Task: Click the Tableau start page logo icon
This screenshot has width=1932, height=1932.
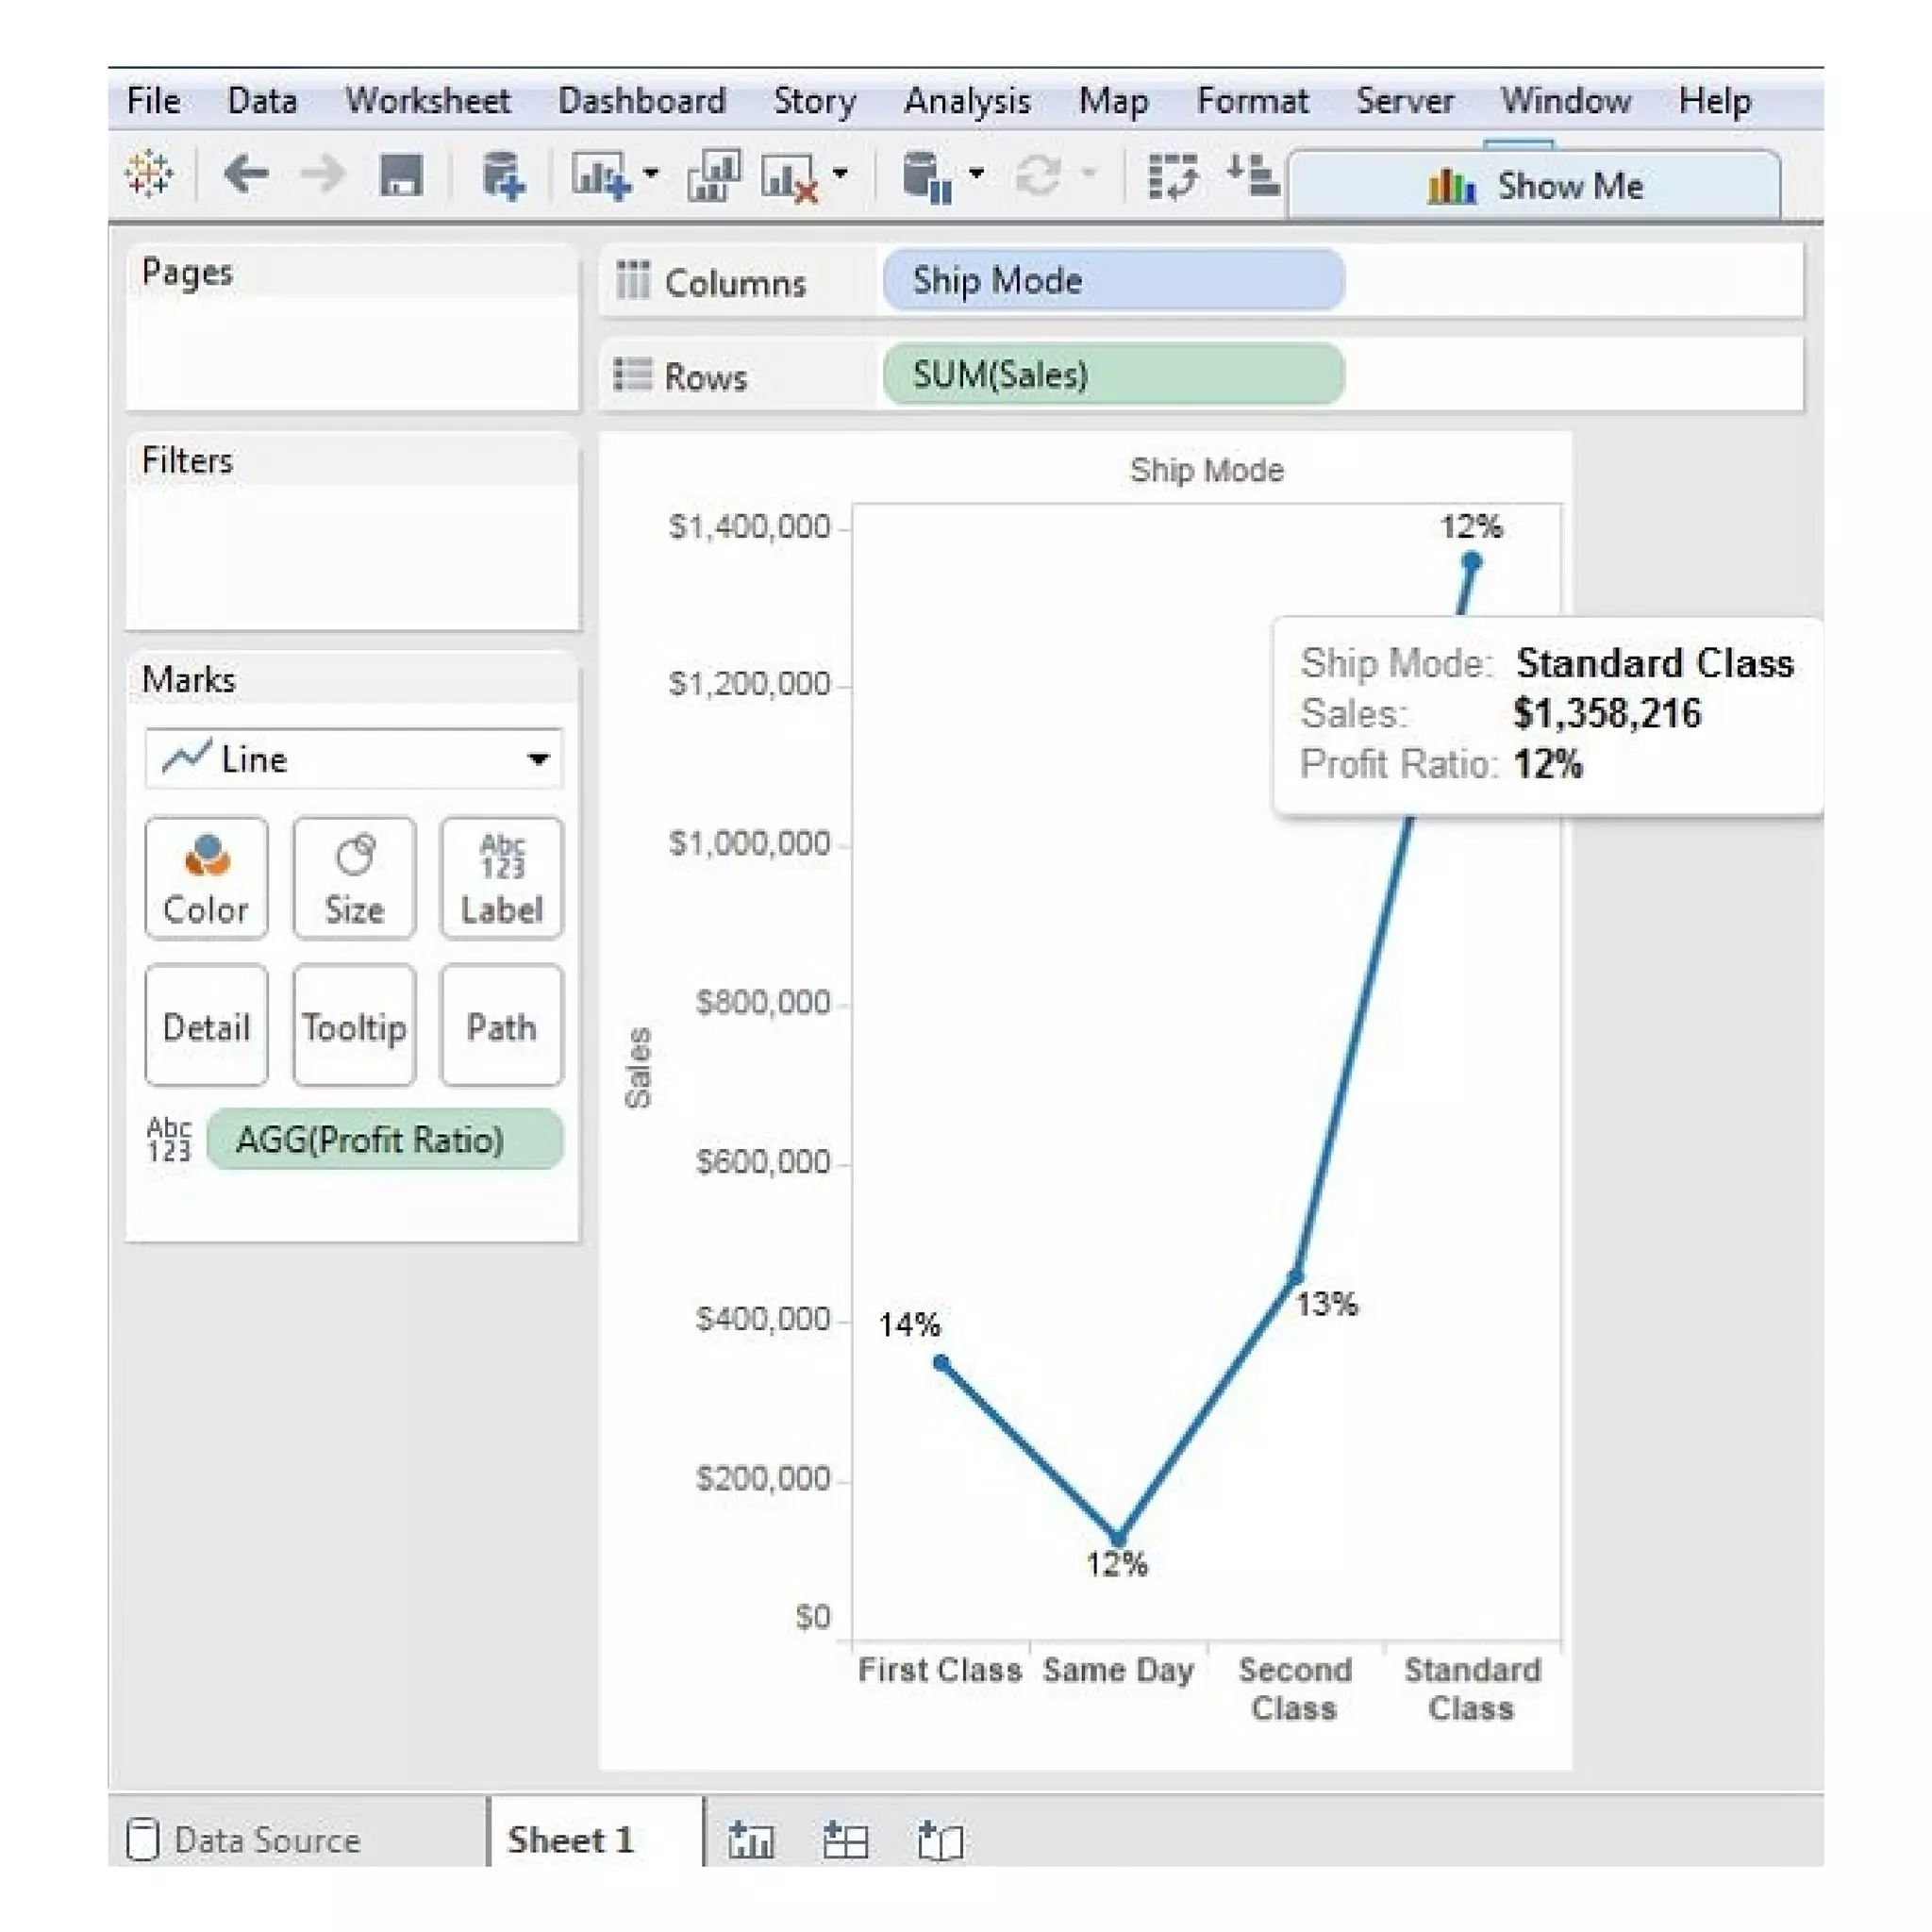Action: [150, 175]
